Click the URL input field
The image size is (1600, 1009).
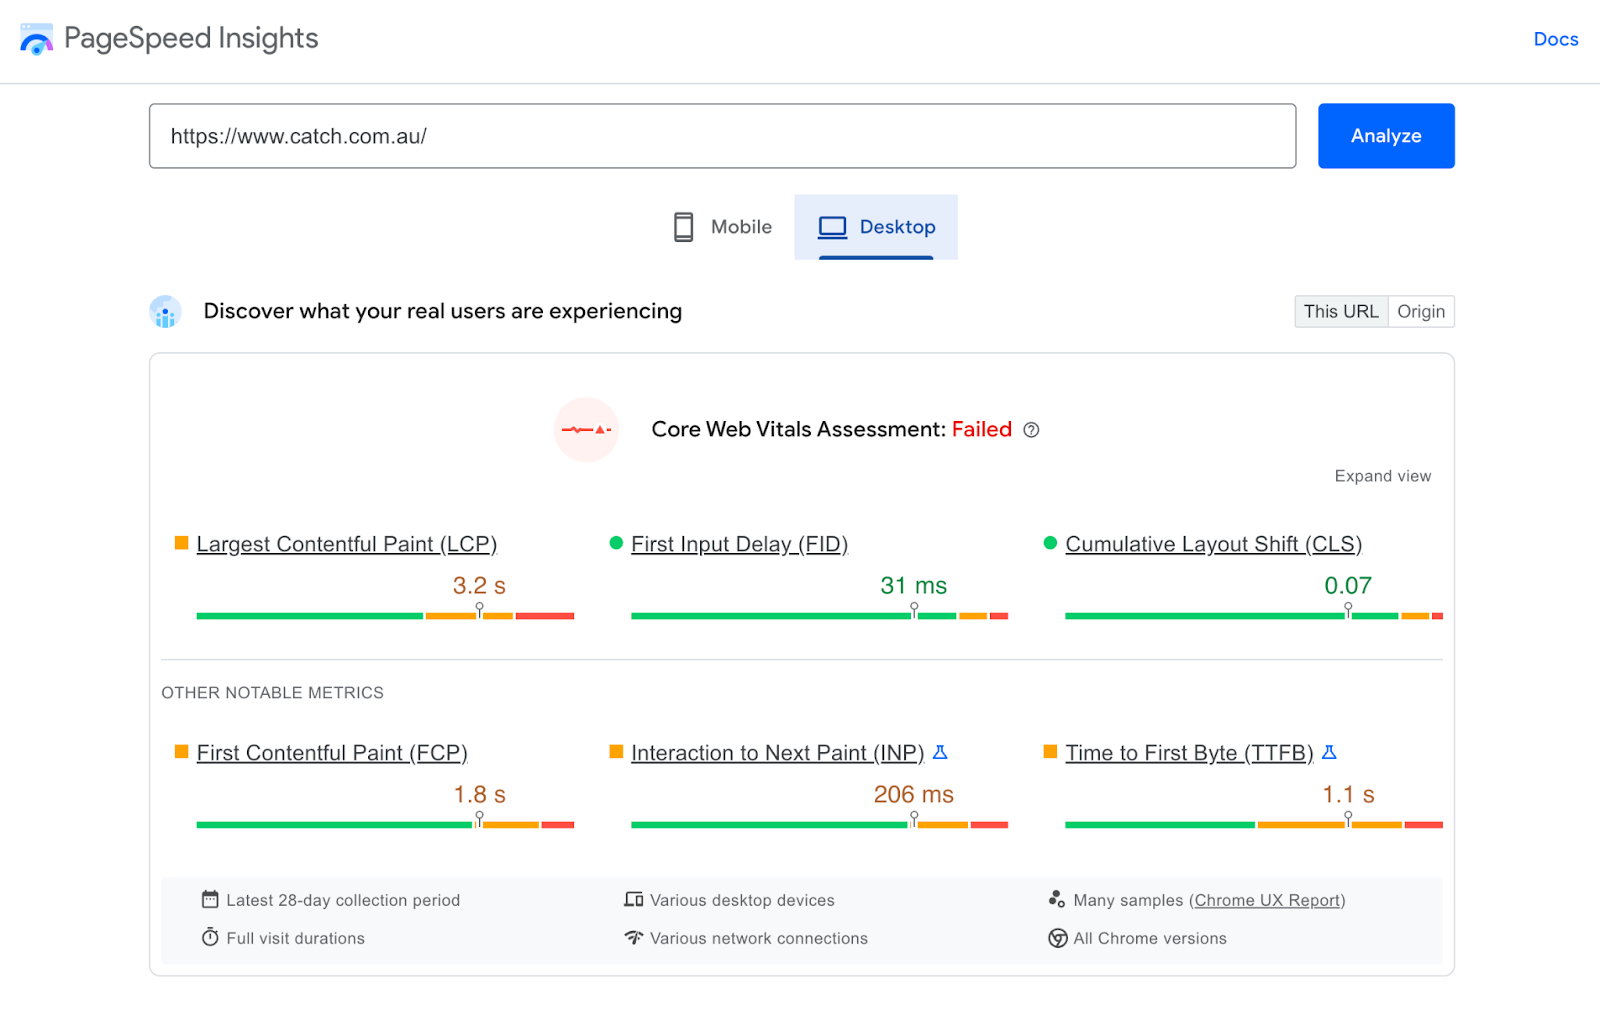[x=722, y=136]
